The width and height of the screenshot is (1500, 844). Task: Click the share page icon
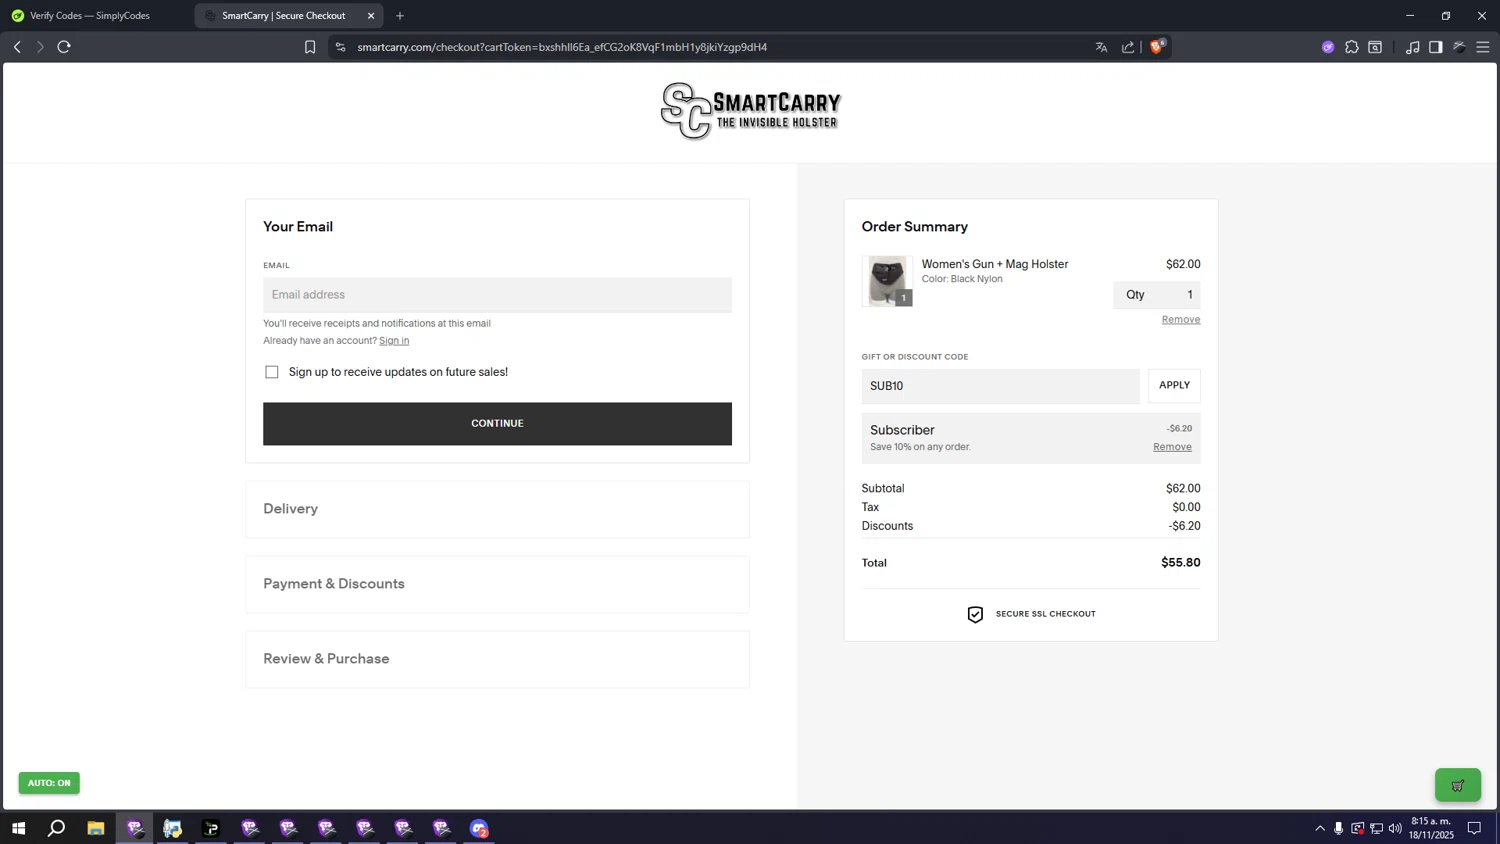(1128, 47)
